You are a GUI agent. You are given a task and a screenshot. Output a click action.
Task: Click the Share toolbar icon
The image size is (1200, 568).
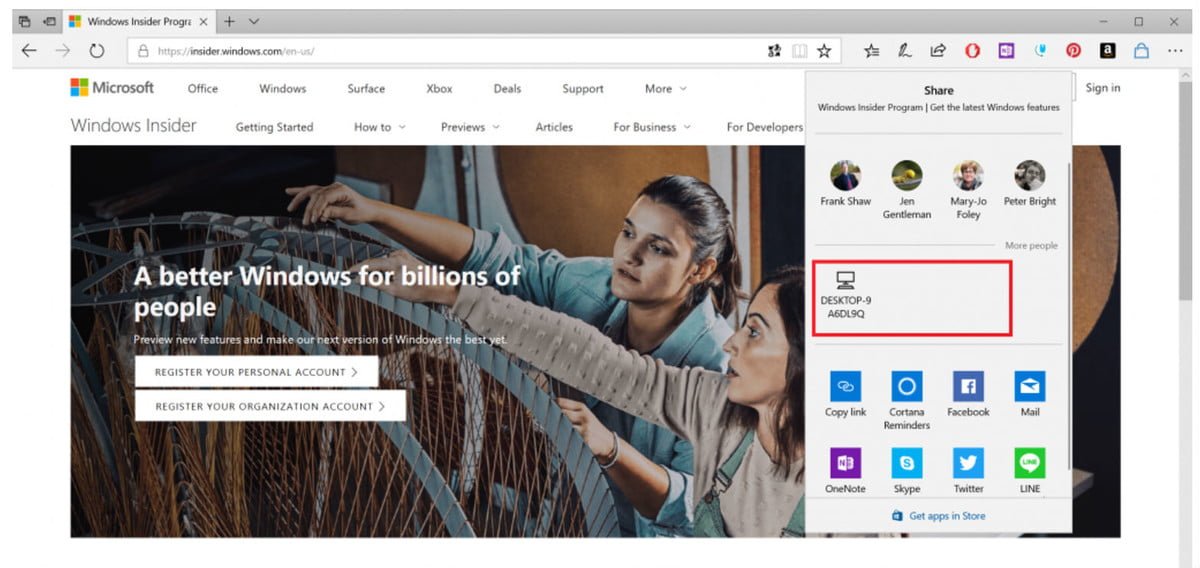click(x=938, y=50)
